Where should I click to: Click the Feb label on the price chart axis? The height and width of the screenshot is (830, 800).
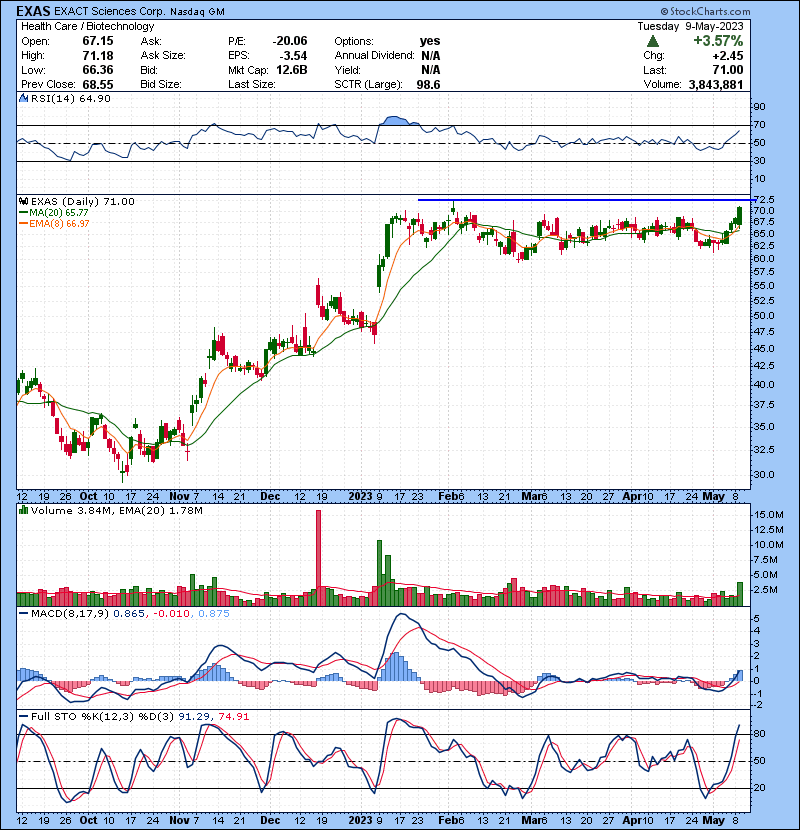(448, 497)
